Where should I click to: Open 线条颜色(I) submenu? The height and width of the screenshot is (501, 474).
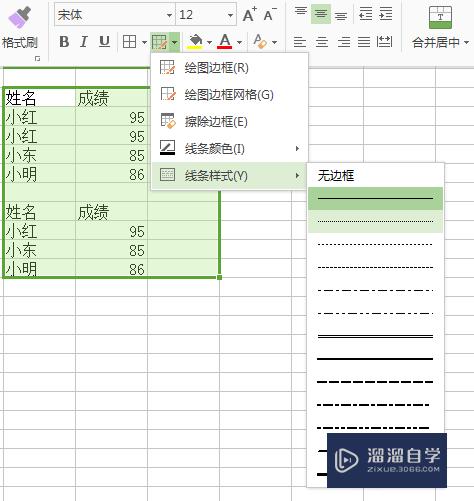coord(229,148)
